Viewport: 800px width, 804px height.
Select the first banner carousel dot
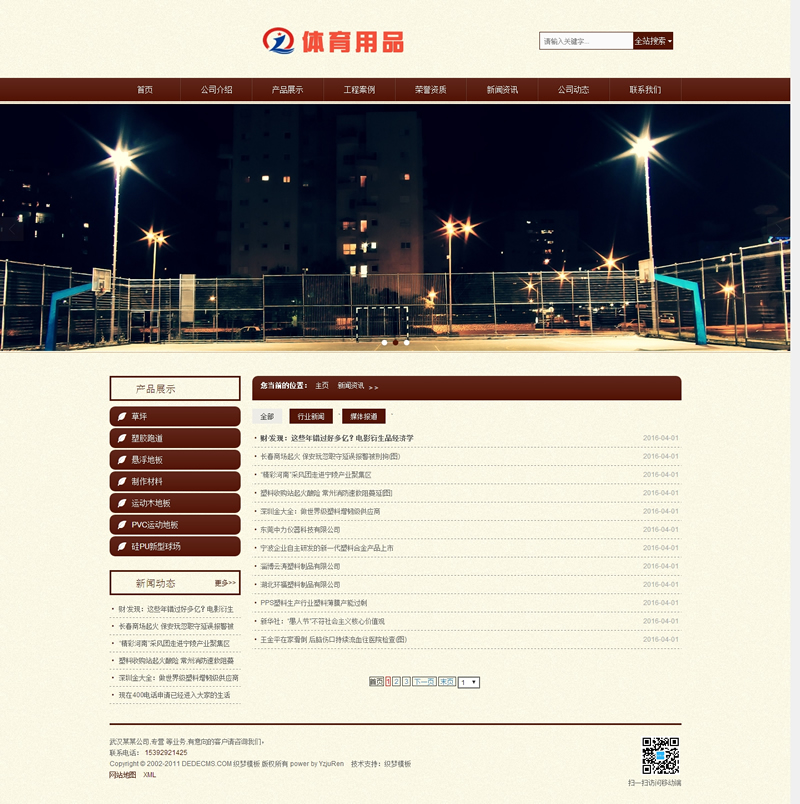pos(384,342)
